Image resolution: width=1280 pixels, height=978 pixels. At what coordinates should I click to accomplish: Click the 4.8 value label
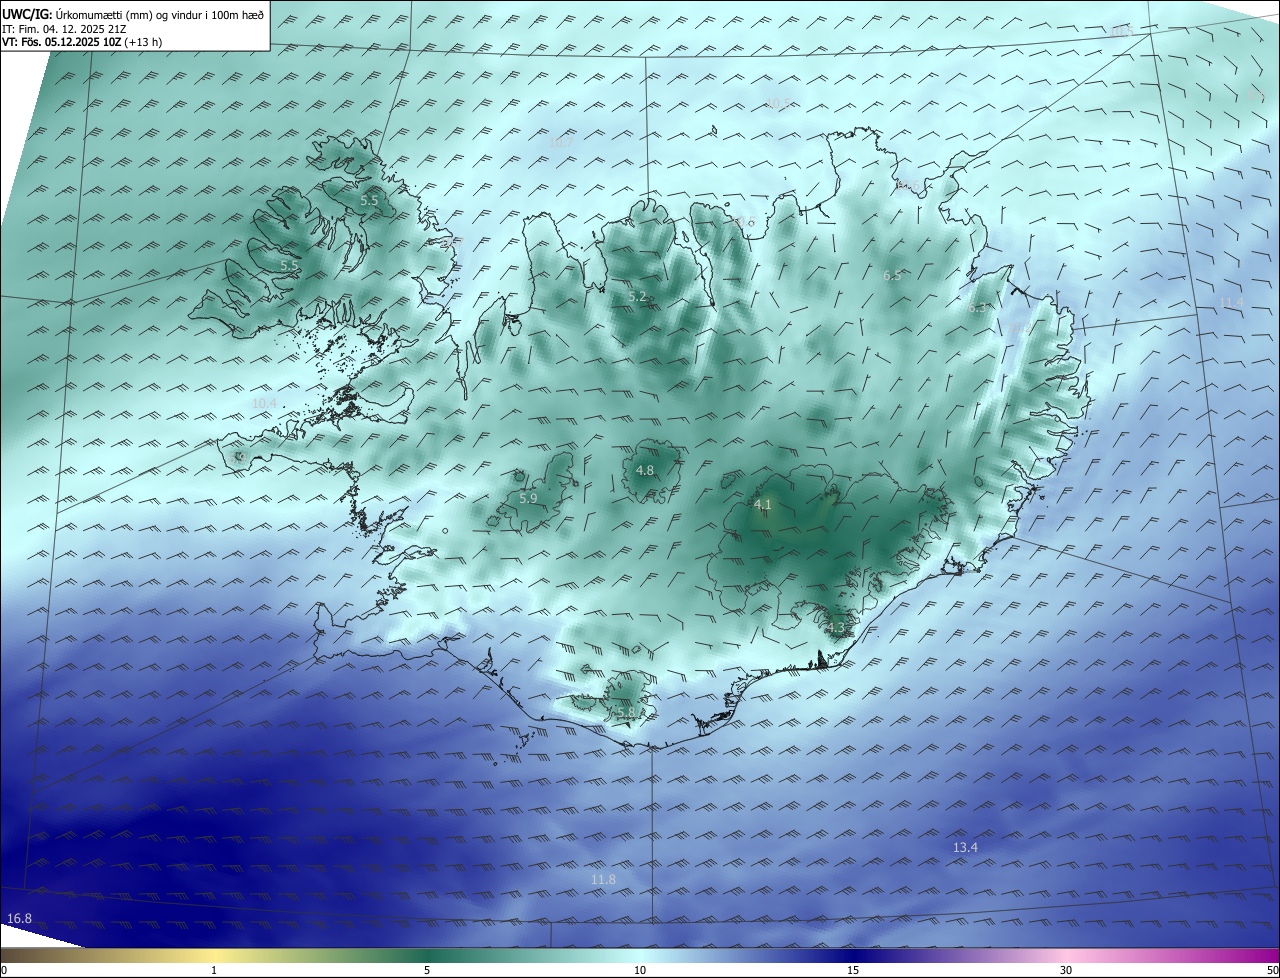(645, 470)
